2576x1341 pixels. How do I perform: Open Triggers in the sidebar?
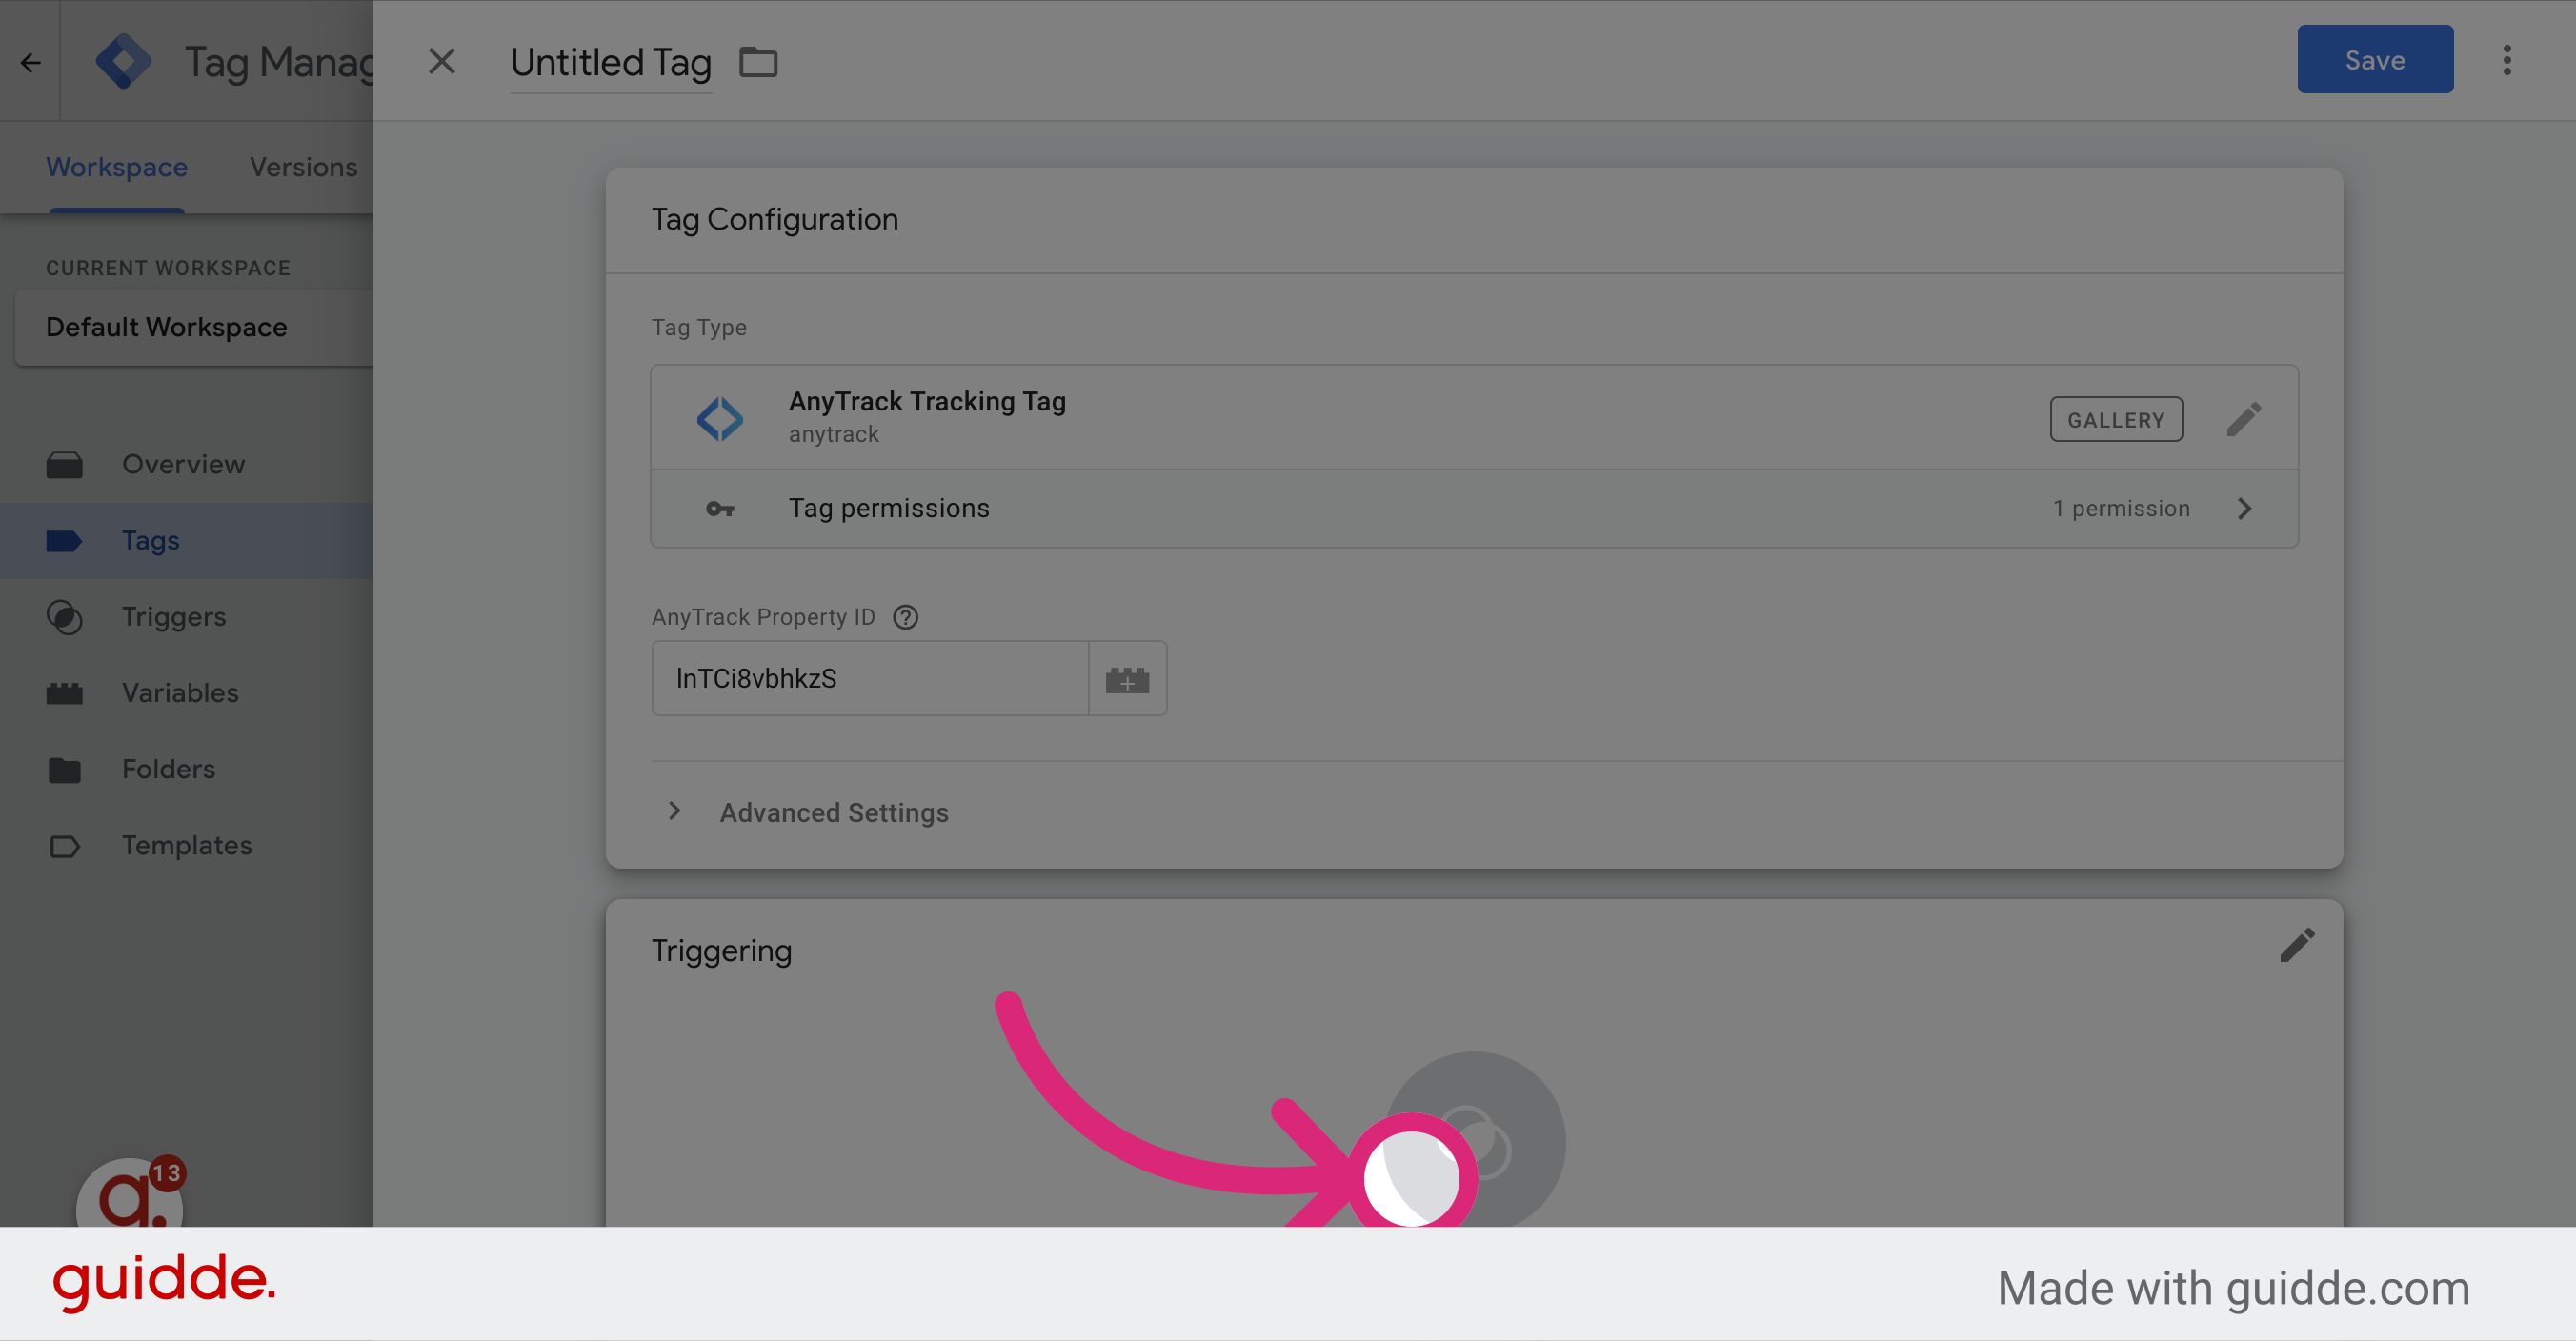click(187, 617)
